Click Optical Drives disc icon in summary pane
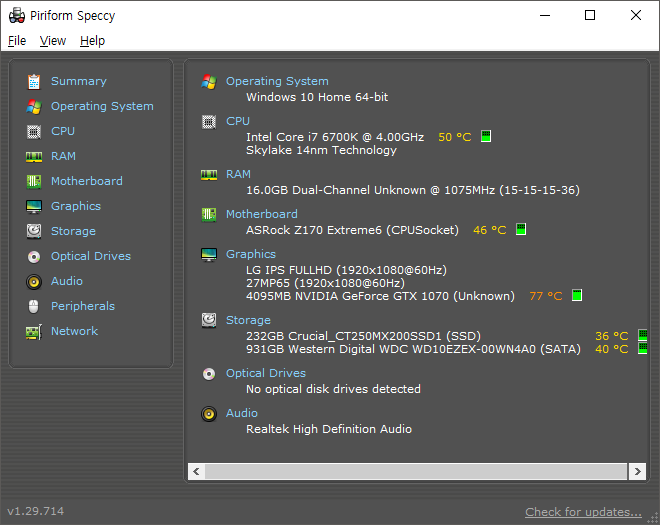The width and height of the screenshot is (660, 525). pos(209,373)
